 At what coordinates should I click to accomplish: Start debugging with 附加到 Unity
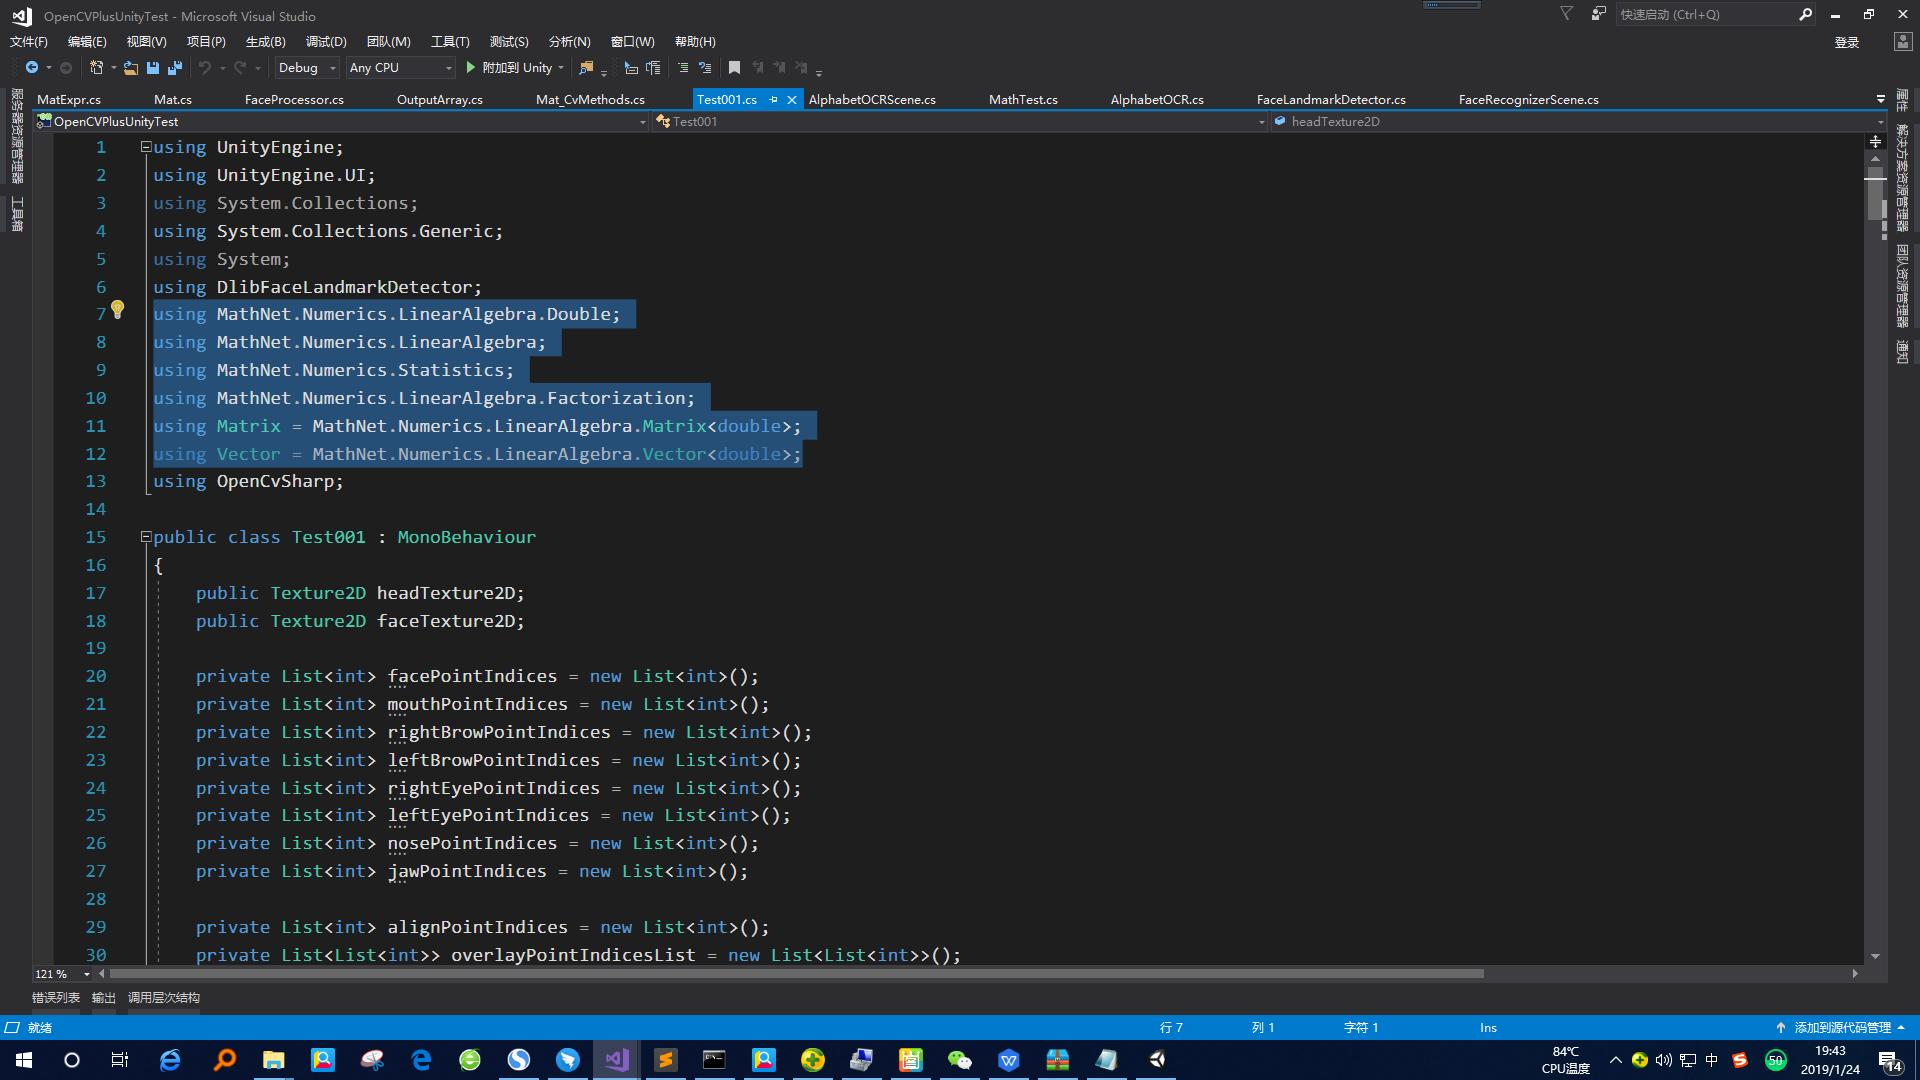click(x=510, y=67)
